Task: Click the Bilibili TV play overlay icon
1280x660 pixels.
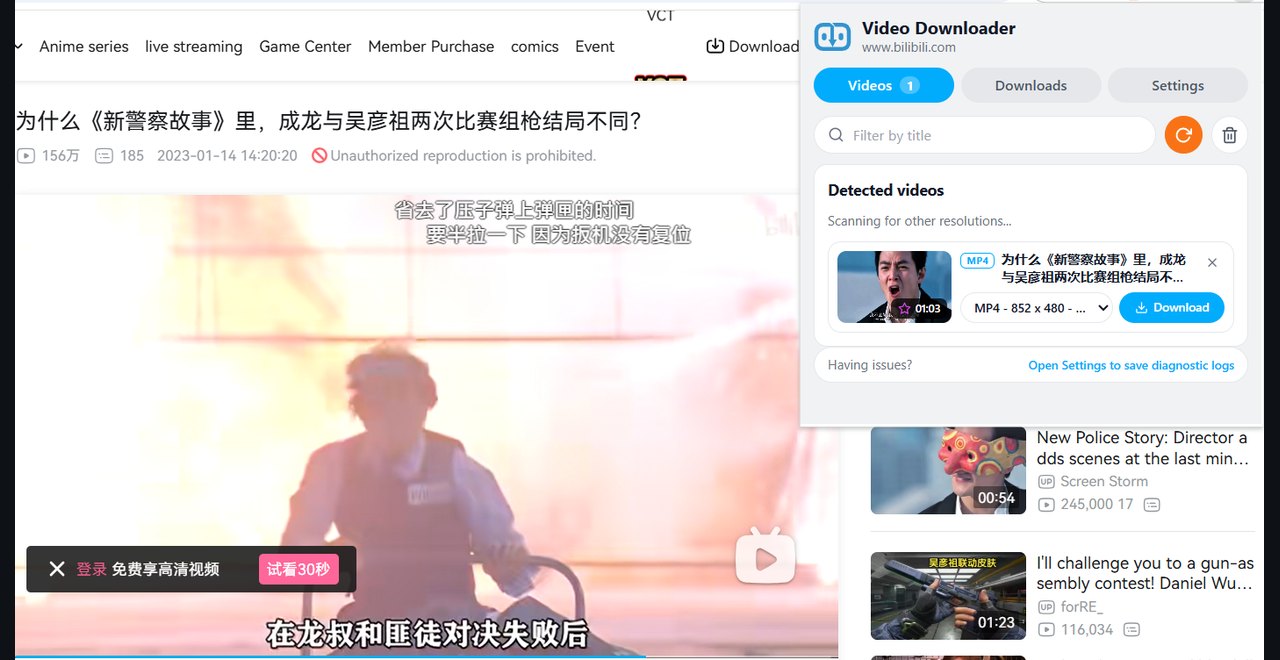Action: [x=765, y=555]
